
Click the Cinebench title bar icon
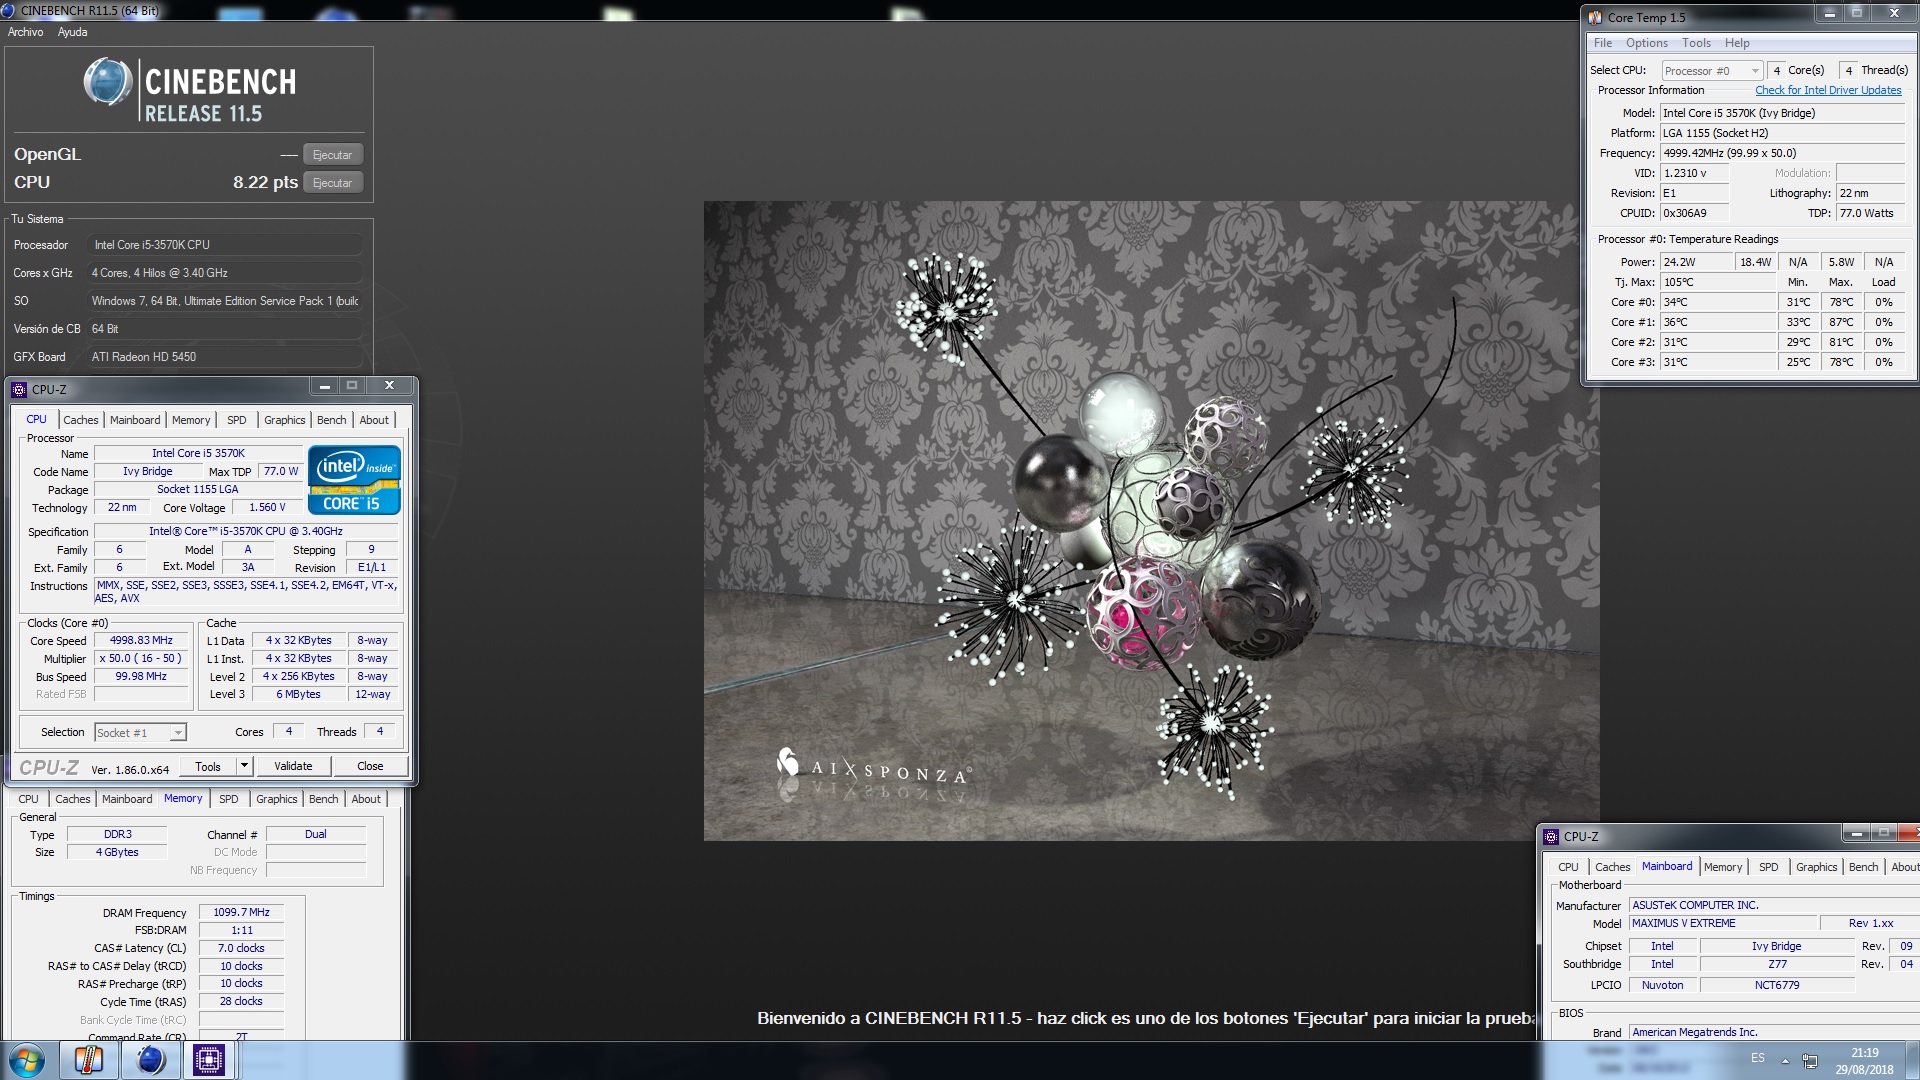(9, 10)
